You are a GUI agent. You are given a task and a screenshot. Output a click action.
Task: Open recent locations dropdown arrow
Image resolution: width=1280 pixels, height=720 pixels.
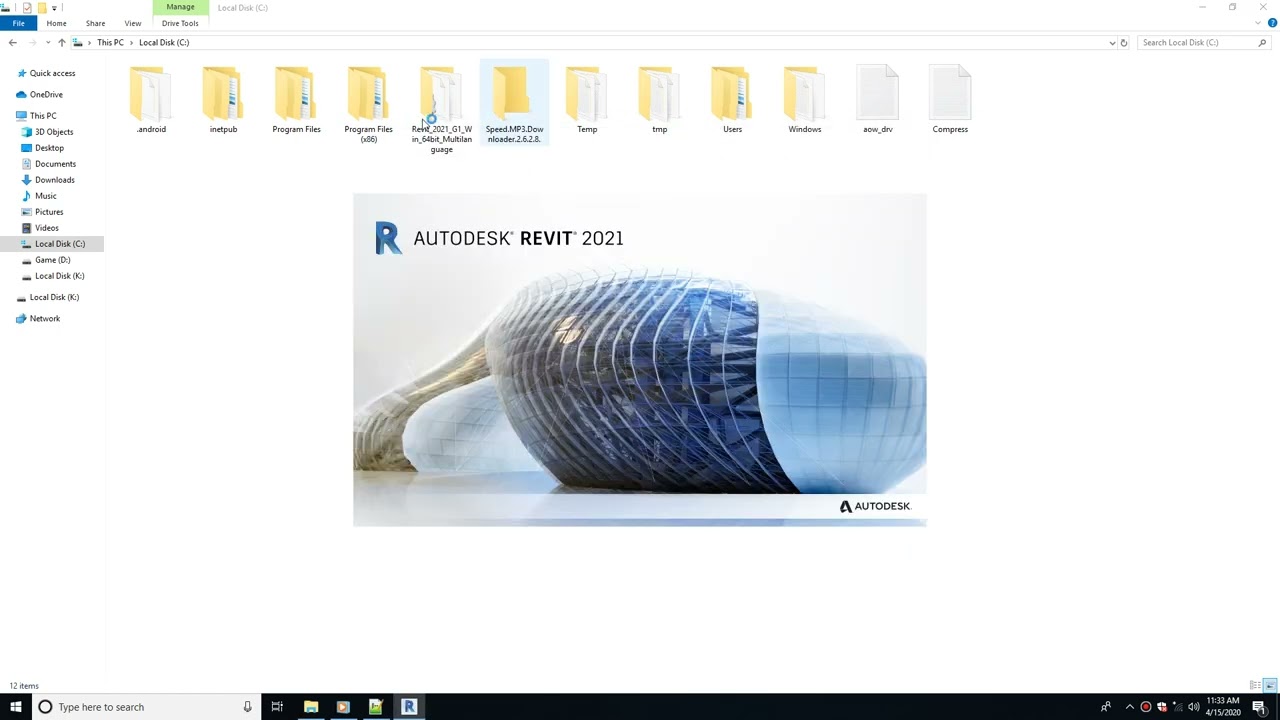(x=47, y=42)
